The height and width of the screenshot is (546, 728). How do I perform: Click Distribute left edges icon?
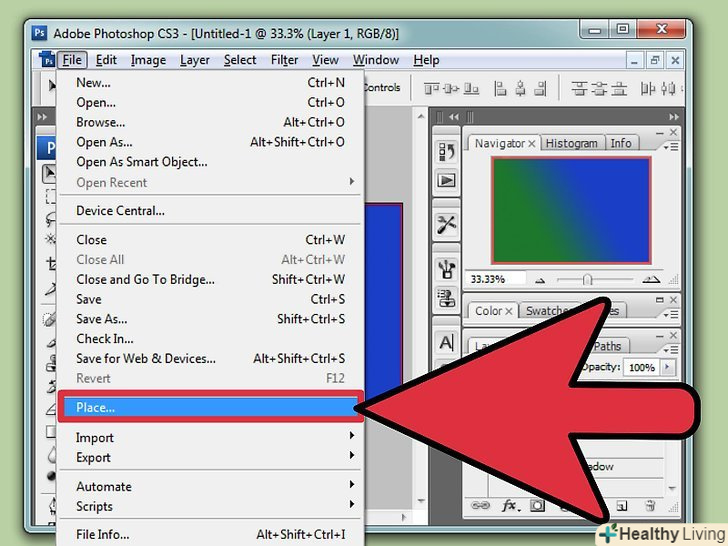(648, 88)
